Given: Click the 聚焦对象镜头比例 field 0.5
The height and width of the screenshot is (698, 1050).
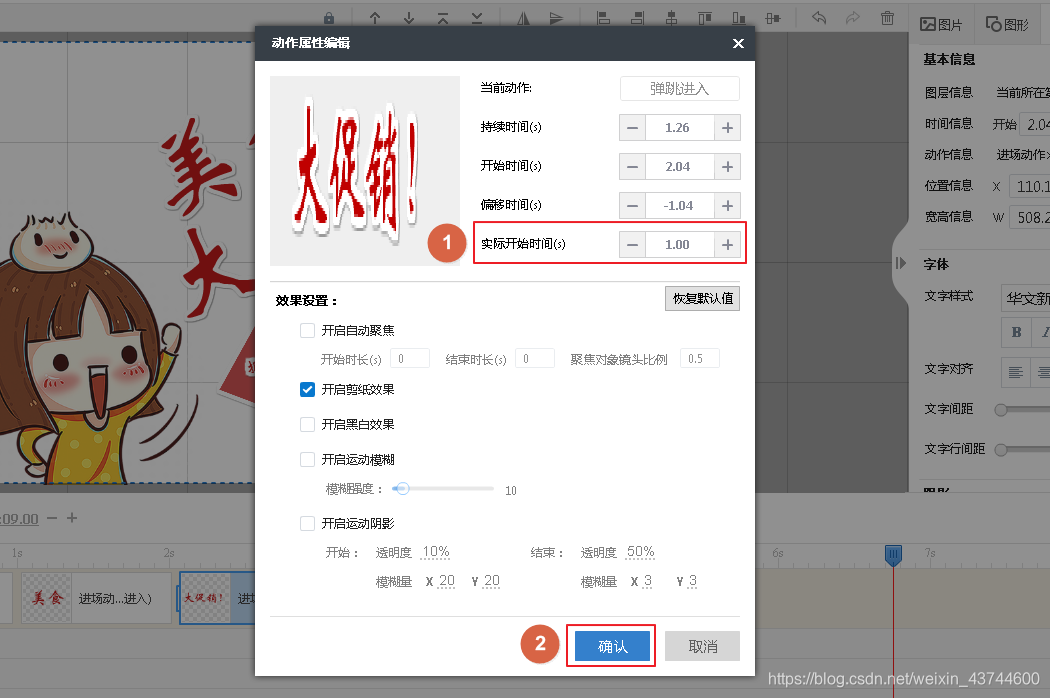Looking at the screenshot, I should click(x=700, y=358).
